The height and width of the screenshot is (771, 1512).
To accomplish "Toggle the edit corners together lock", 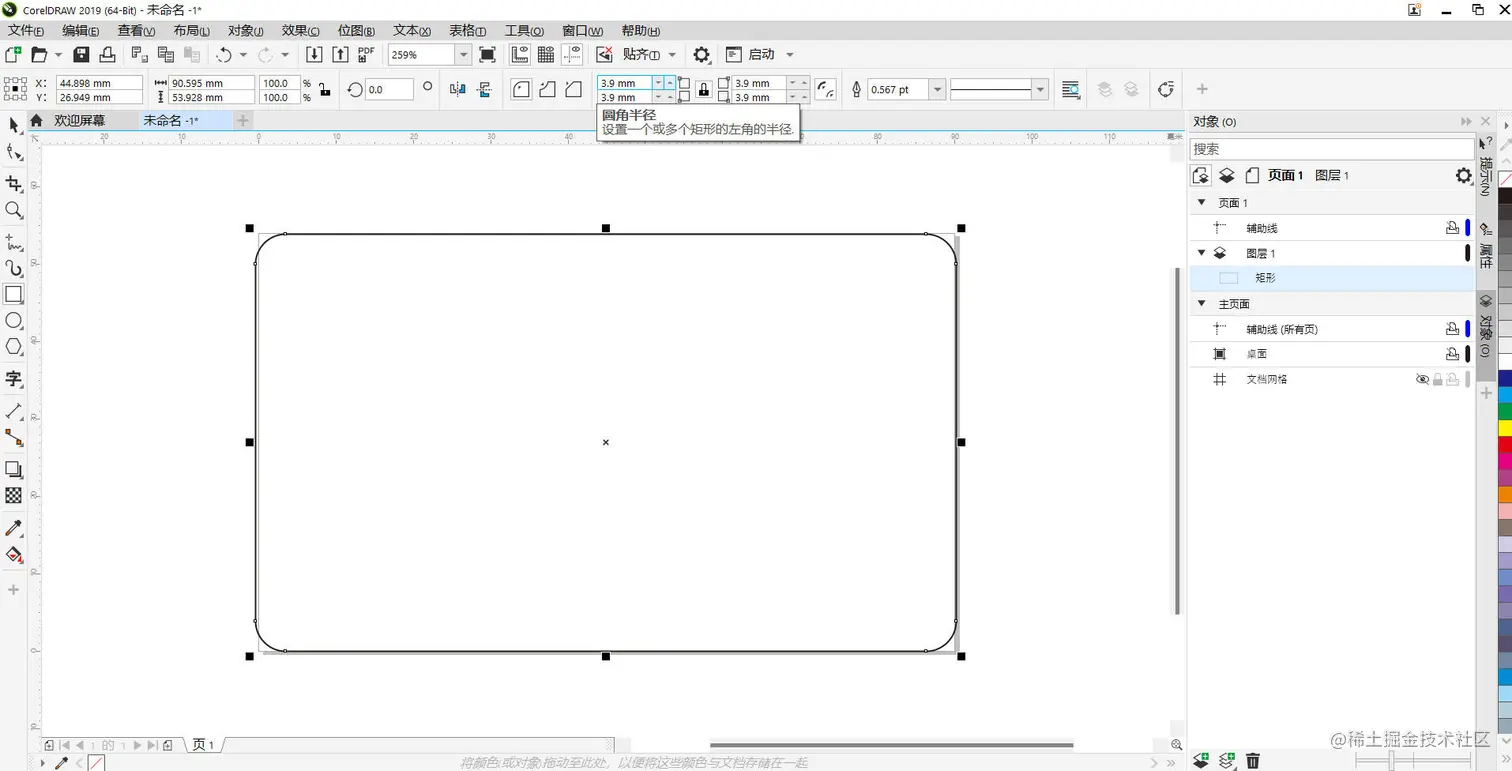I will tap(704, 90).
